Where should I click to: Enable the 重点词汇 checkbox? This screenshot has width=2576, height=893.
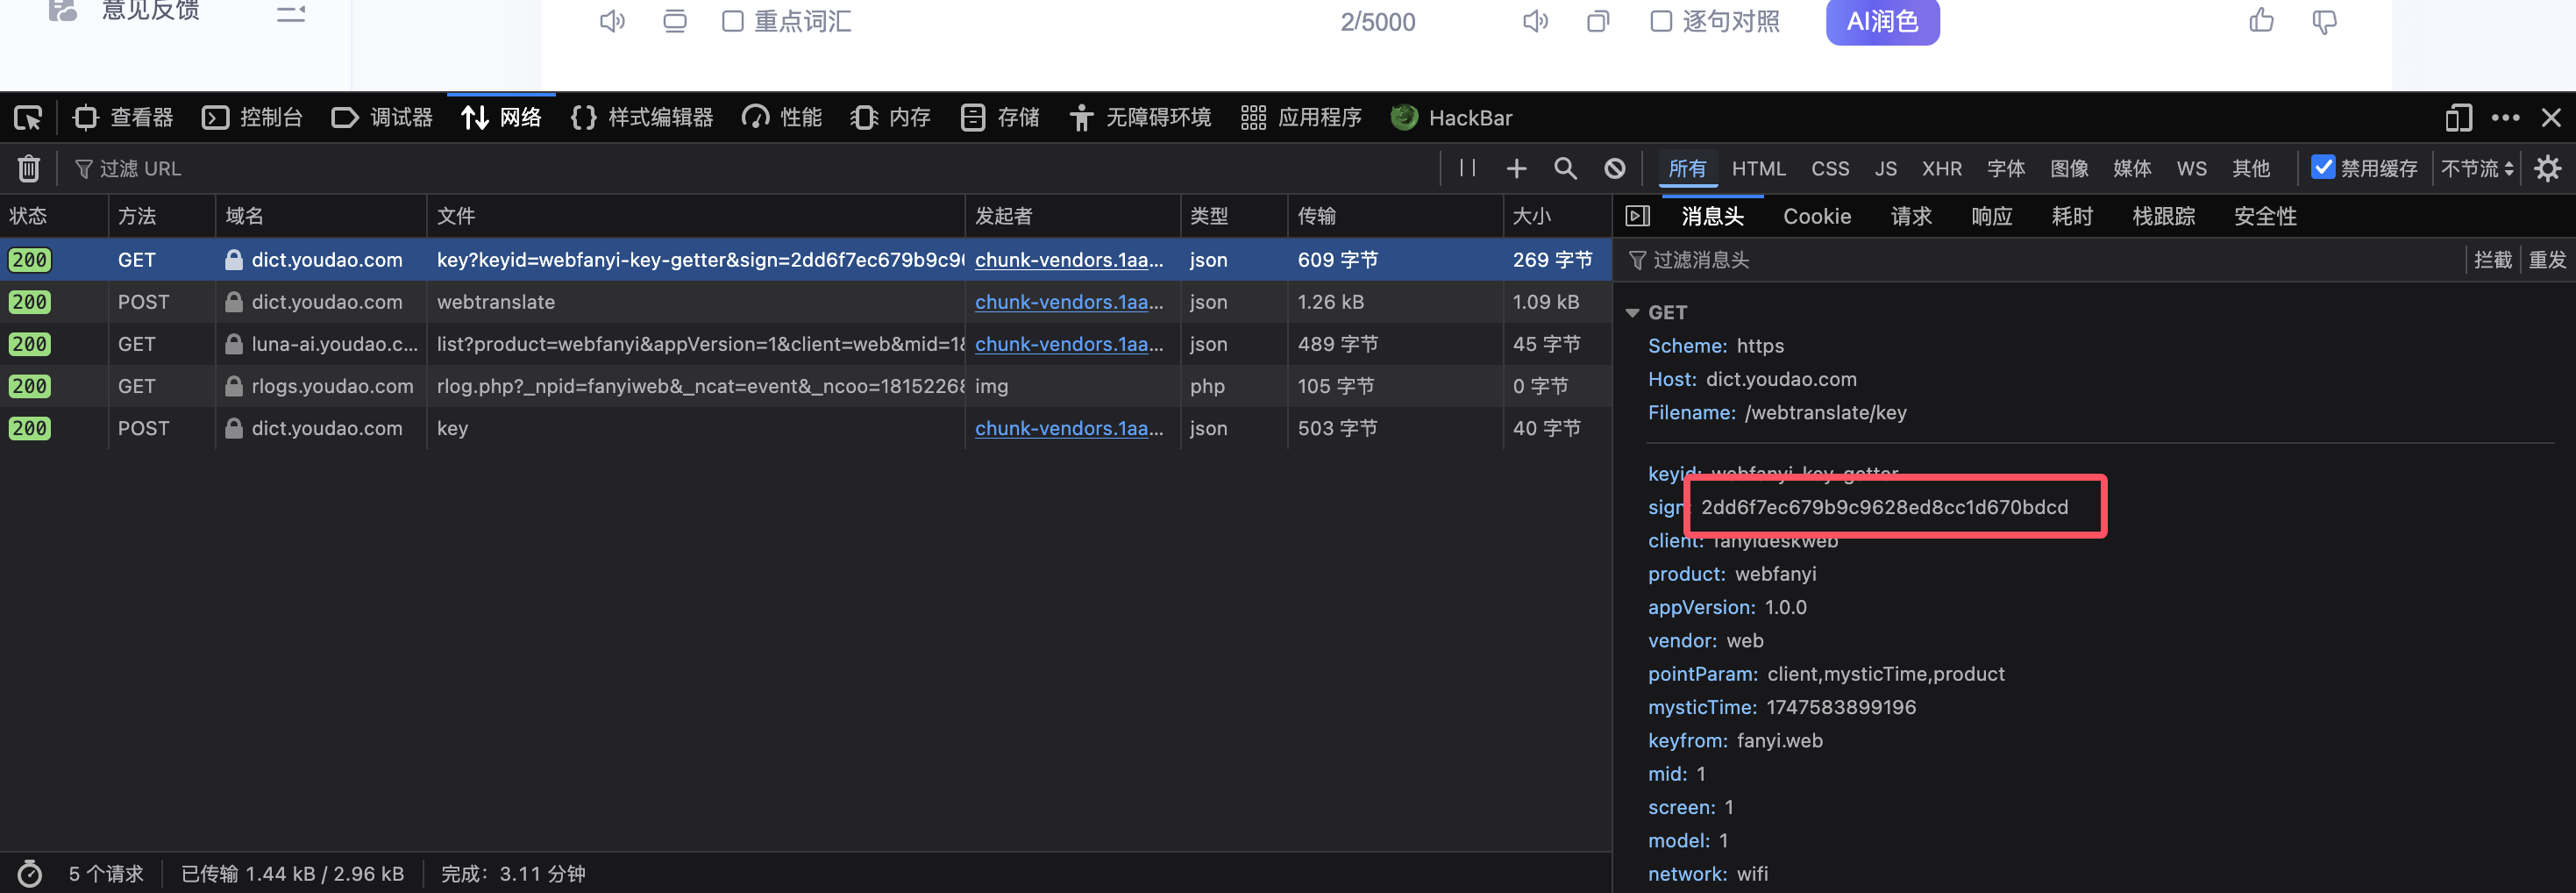coord(733,21)
